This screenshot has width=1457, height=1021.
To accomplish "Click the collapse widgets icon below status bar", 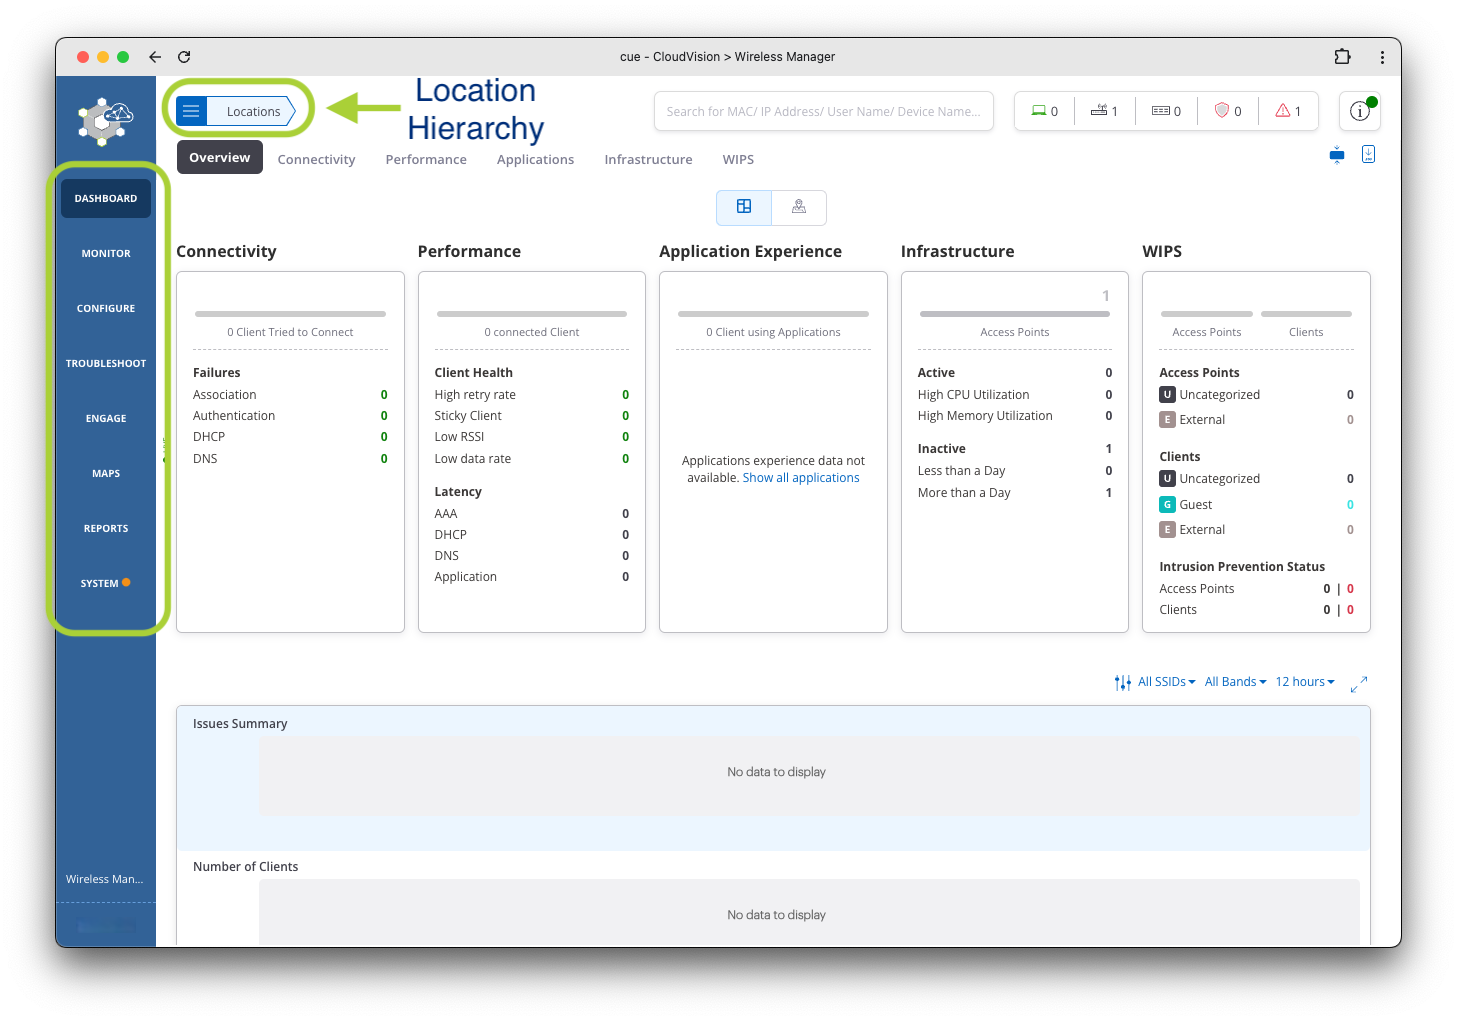I will (x=1337, y=155).
